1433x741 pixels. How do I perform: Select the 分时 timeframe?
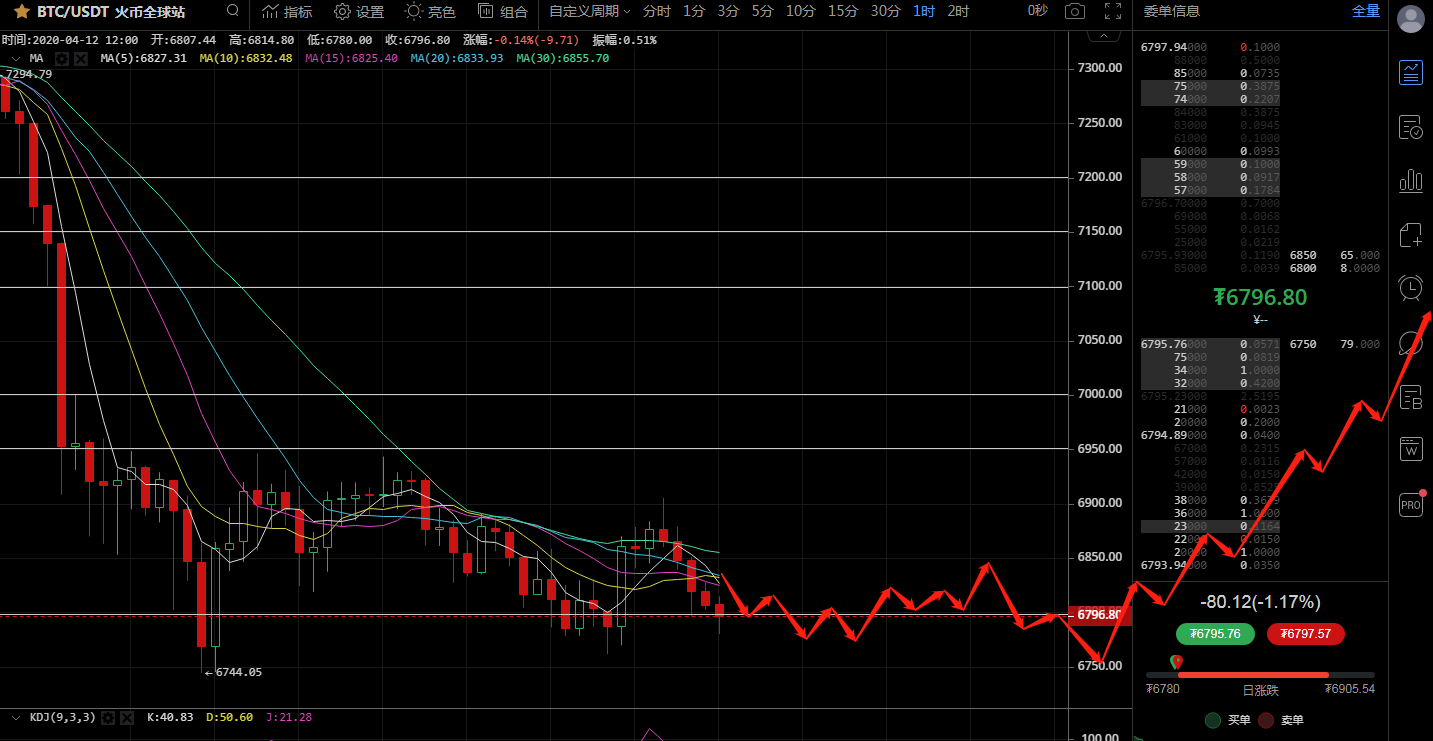(x=657, y=12)
